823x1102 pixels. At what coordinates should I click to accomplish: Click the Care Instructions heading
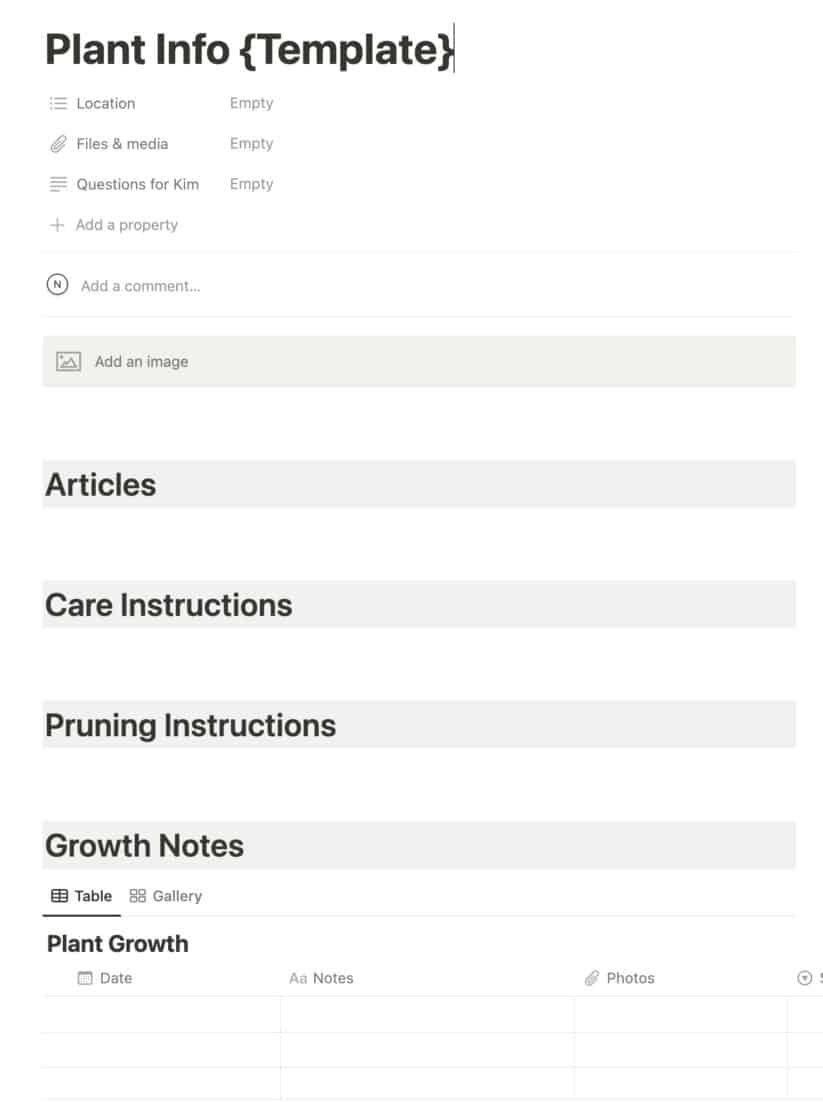pos(169,605)
